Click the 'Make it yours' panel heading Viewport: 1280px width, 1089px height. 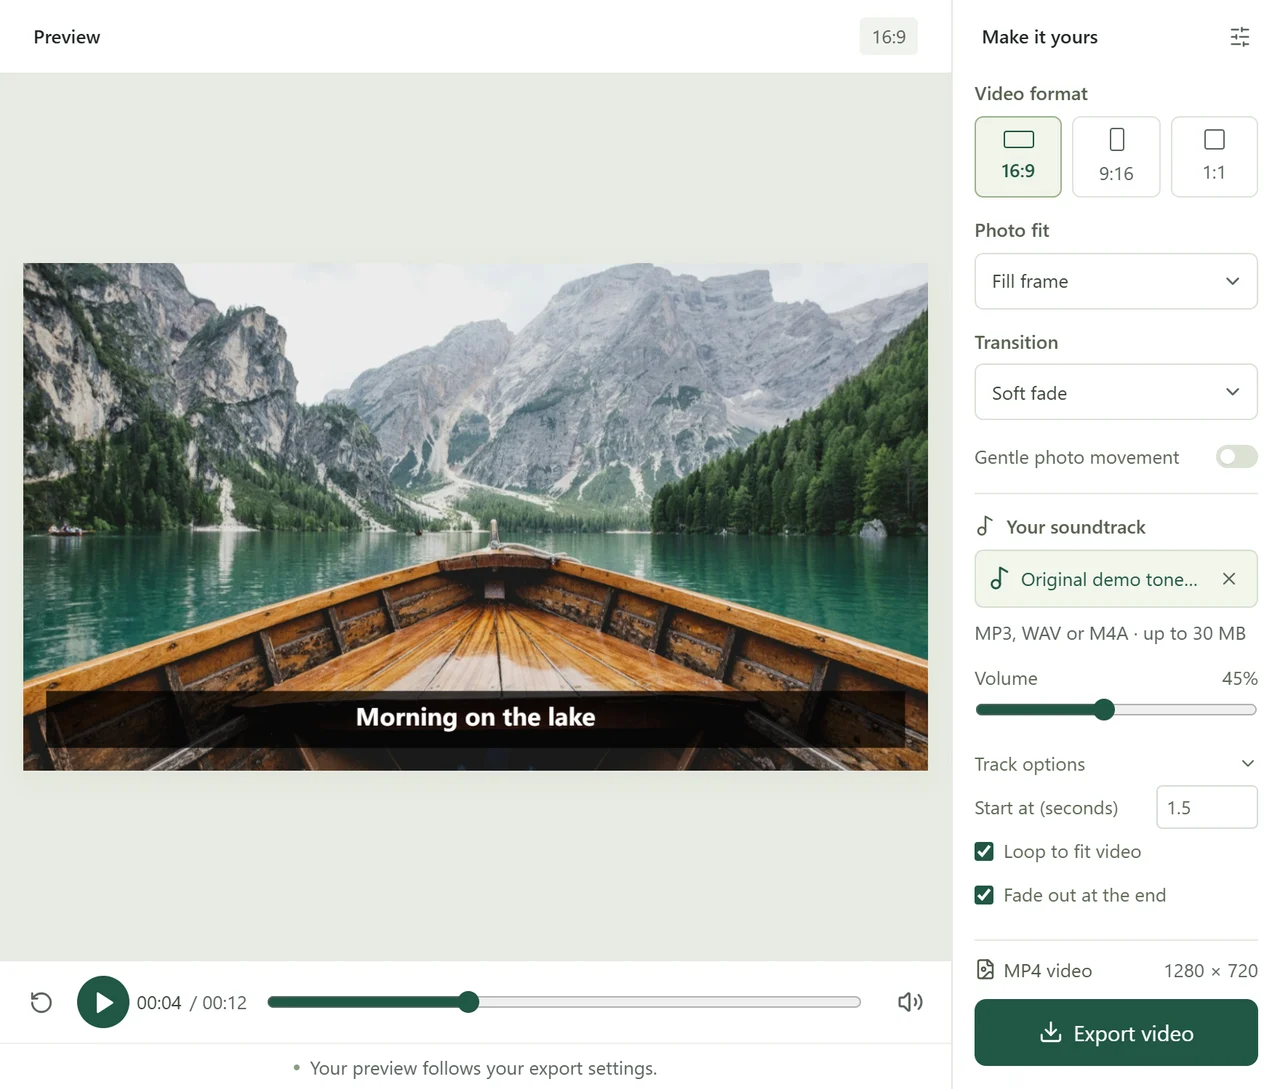pos(1040,37)
